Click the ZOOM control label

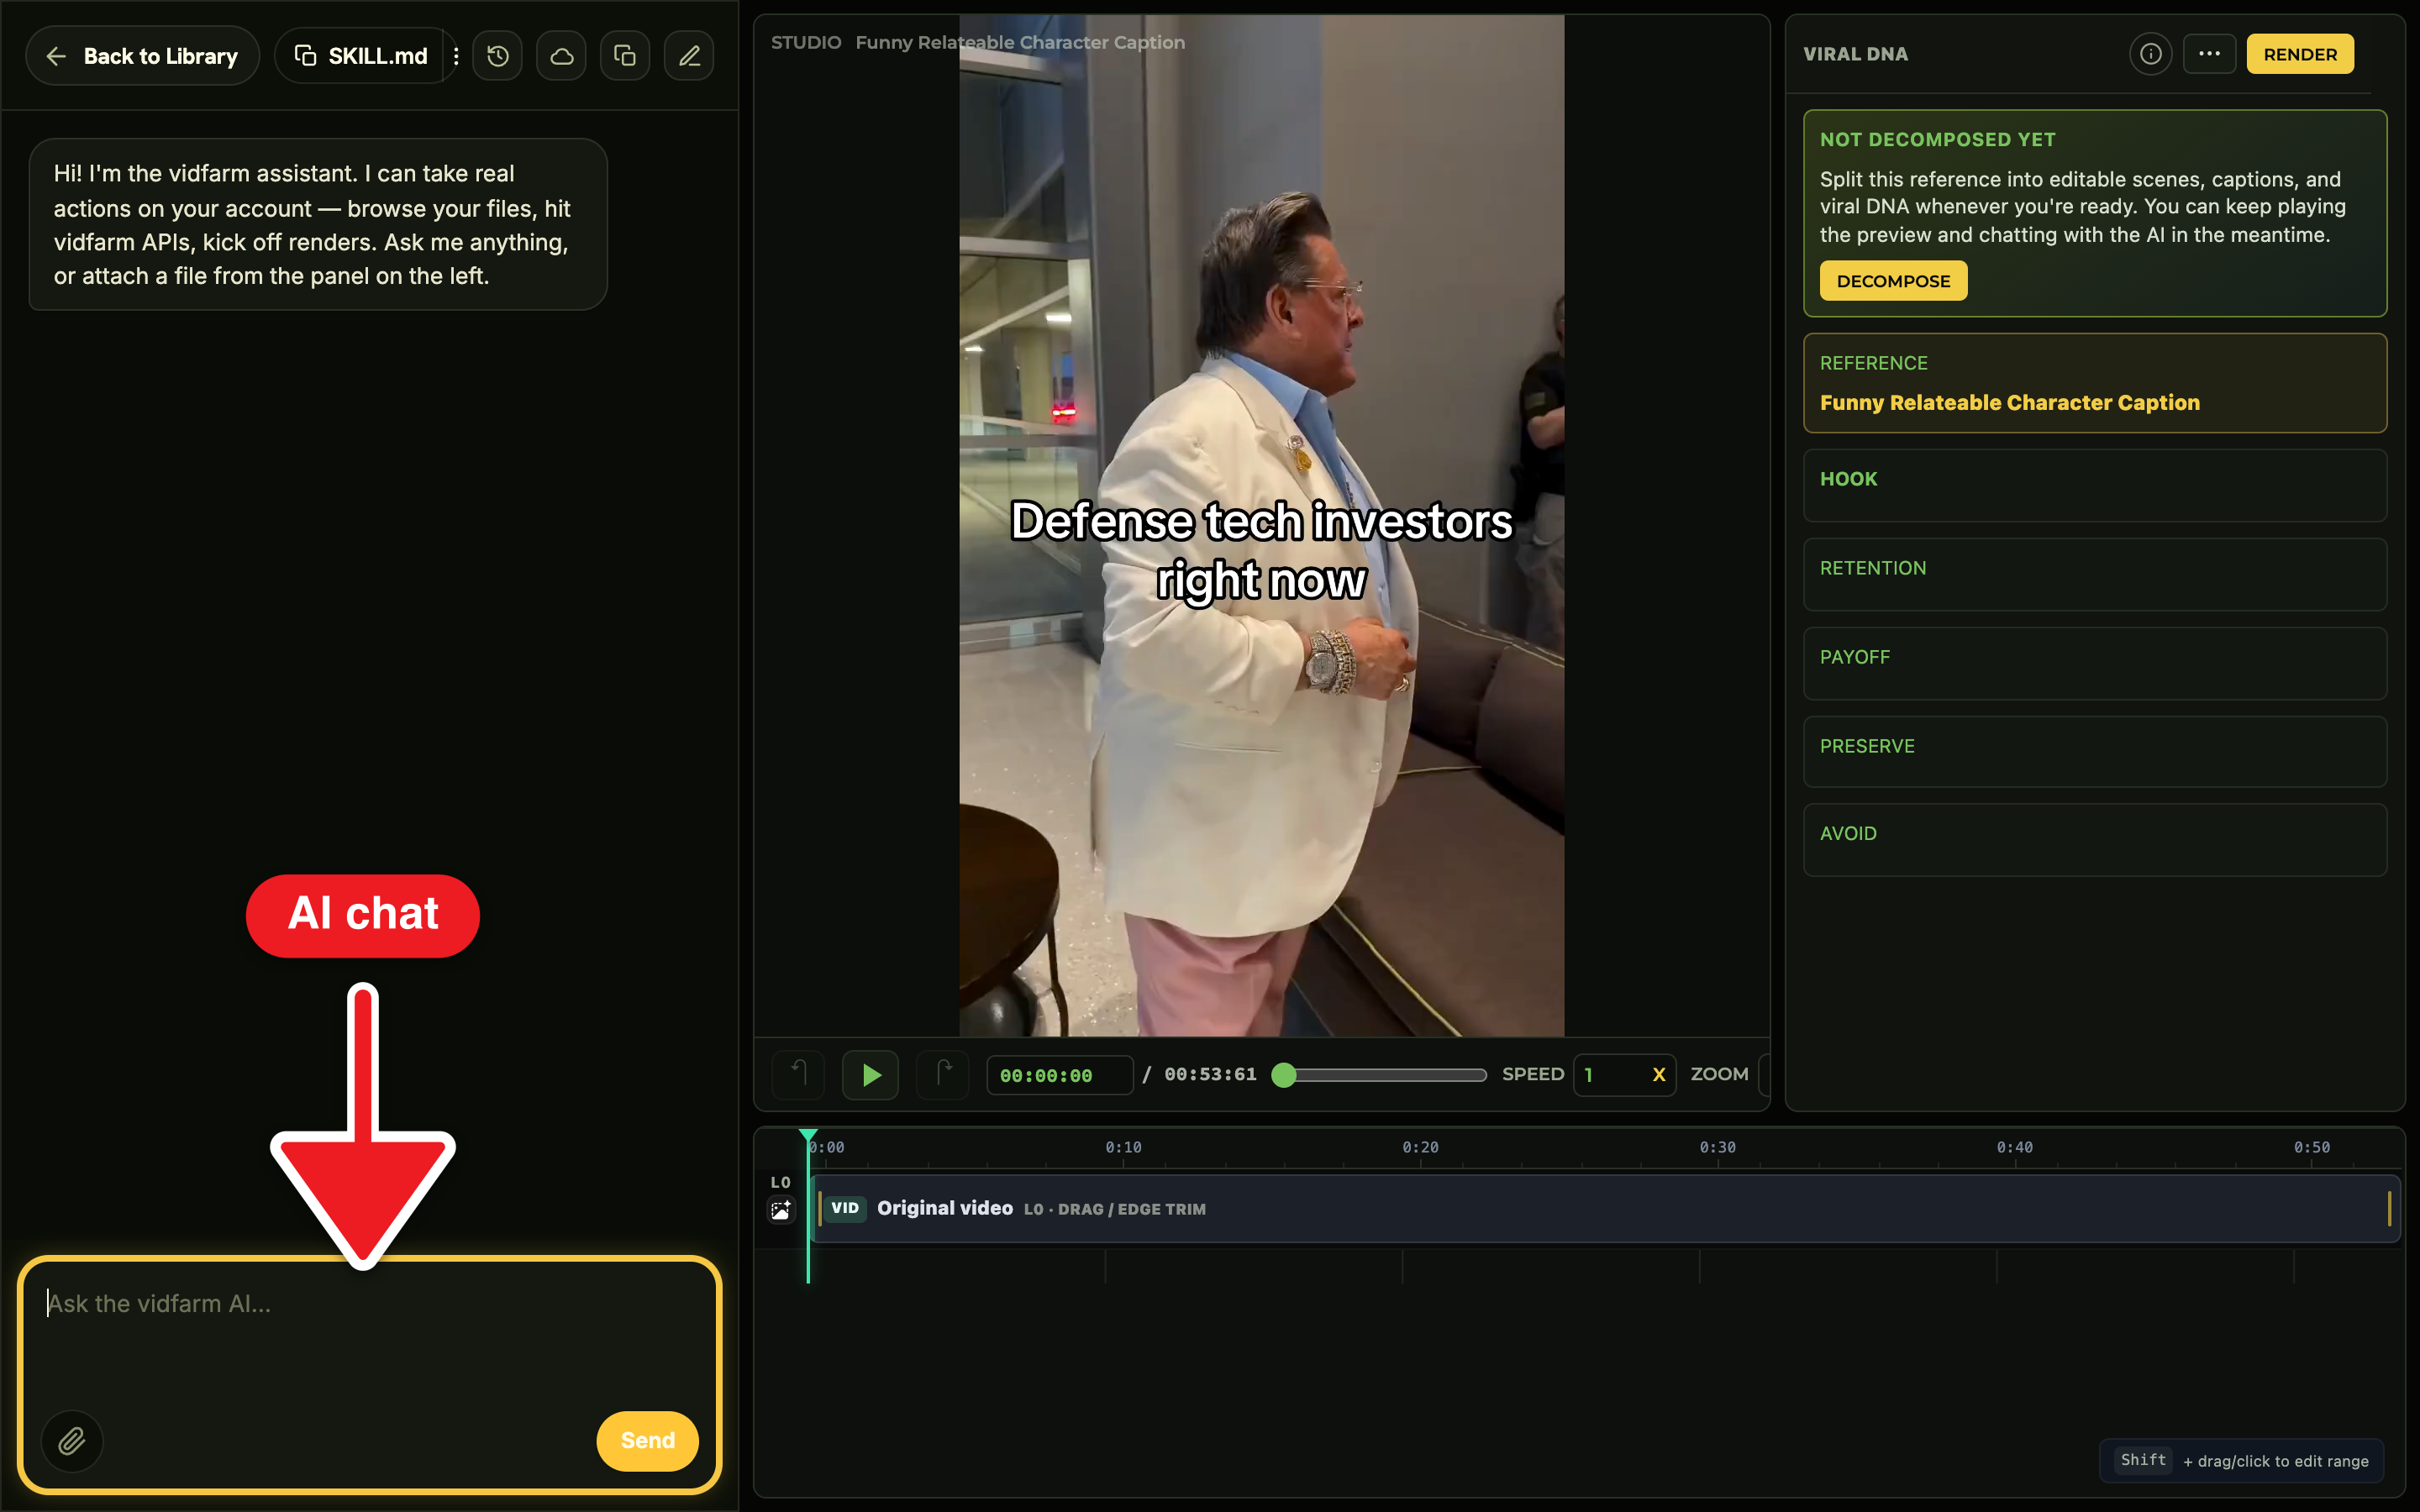pos(1719,1074)
